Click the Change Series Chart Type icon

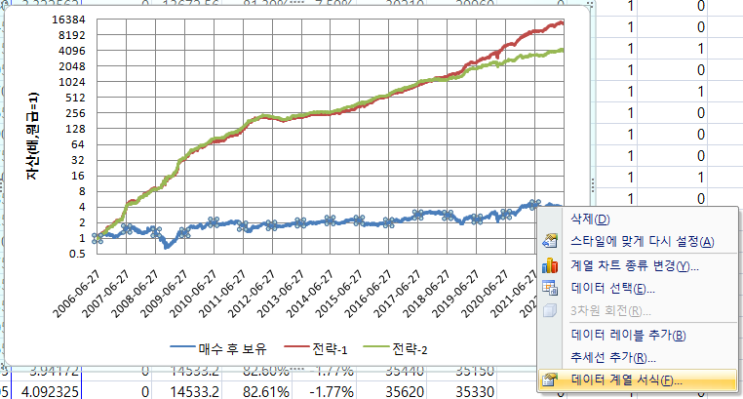550,265
